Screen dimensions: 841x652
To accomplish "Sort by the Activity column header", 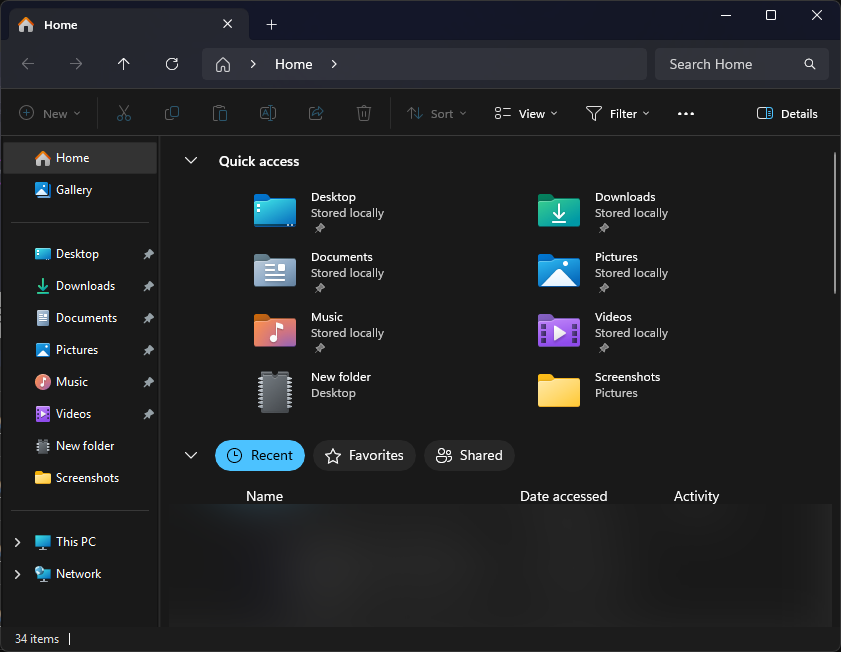I will click(x=696, y=496).
